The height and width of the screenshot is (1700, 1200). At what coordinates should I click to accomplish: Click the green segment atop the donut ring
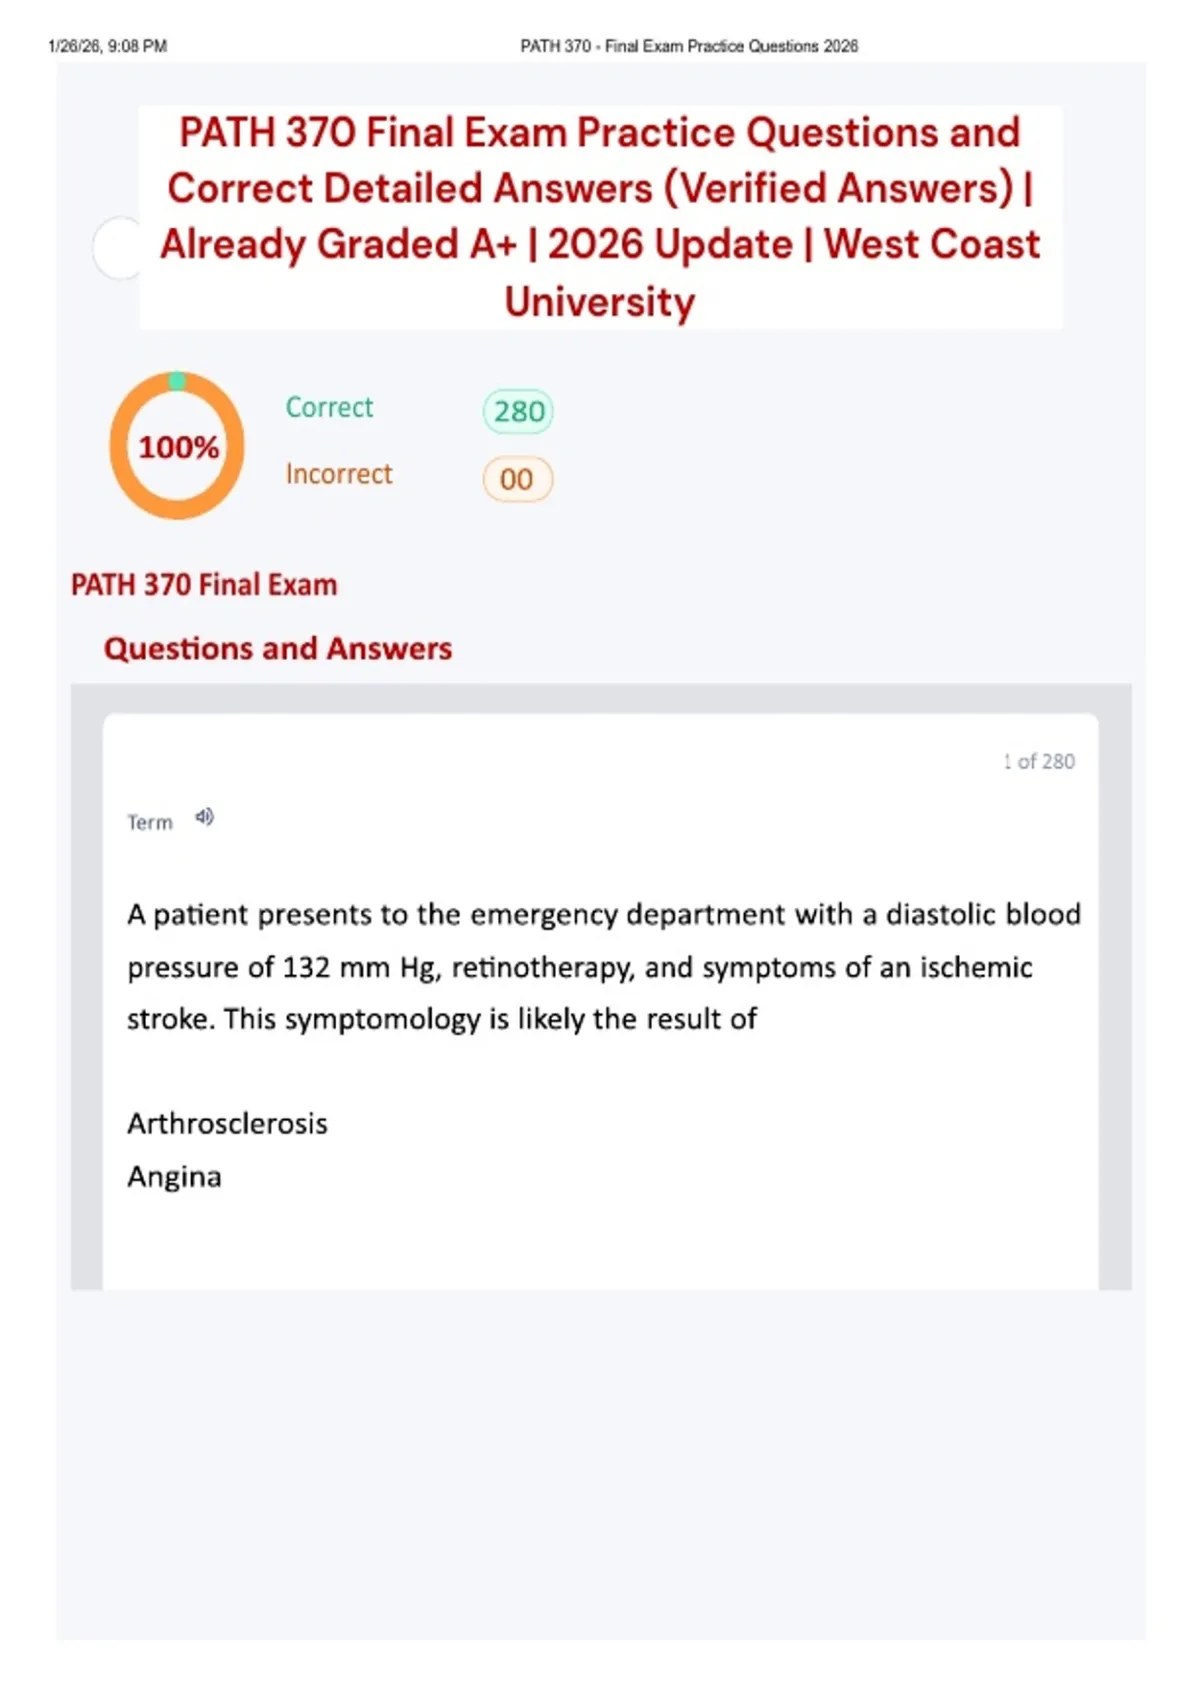pos(177,381)
